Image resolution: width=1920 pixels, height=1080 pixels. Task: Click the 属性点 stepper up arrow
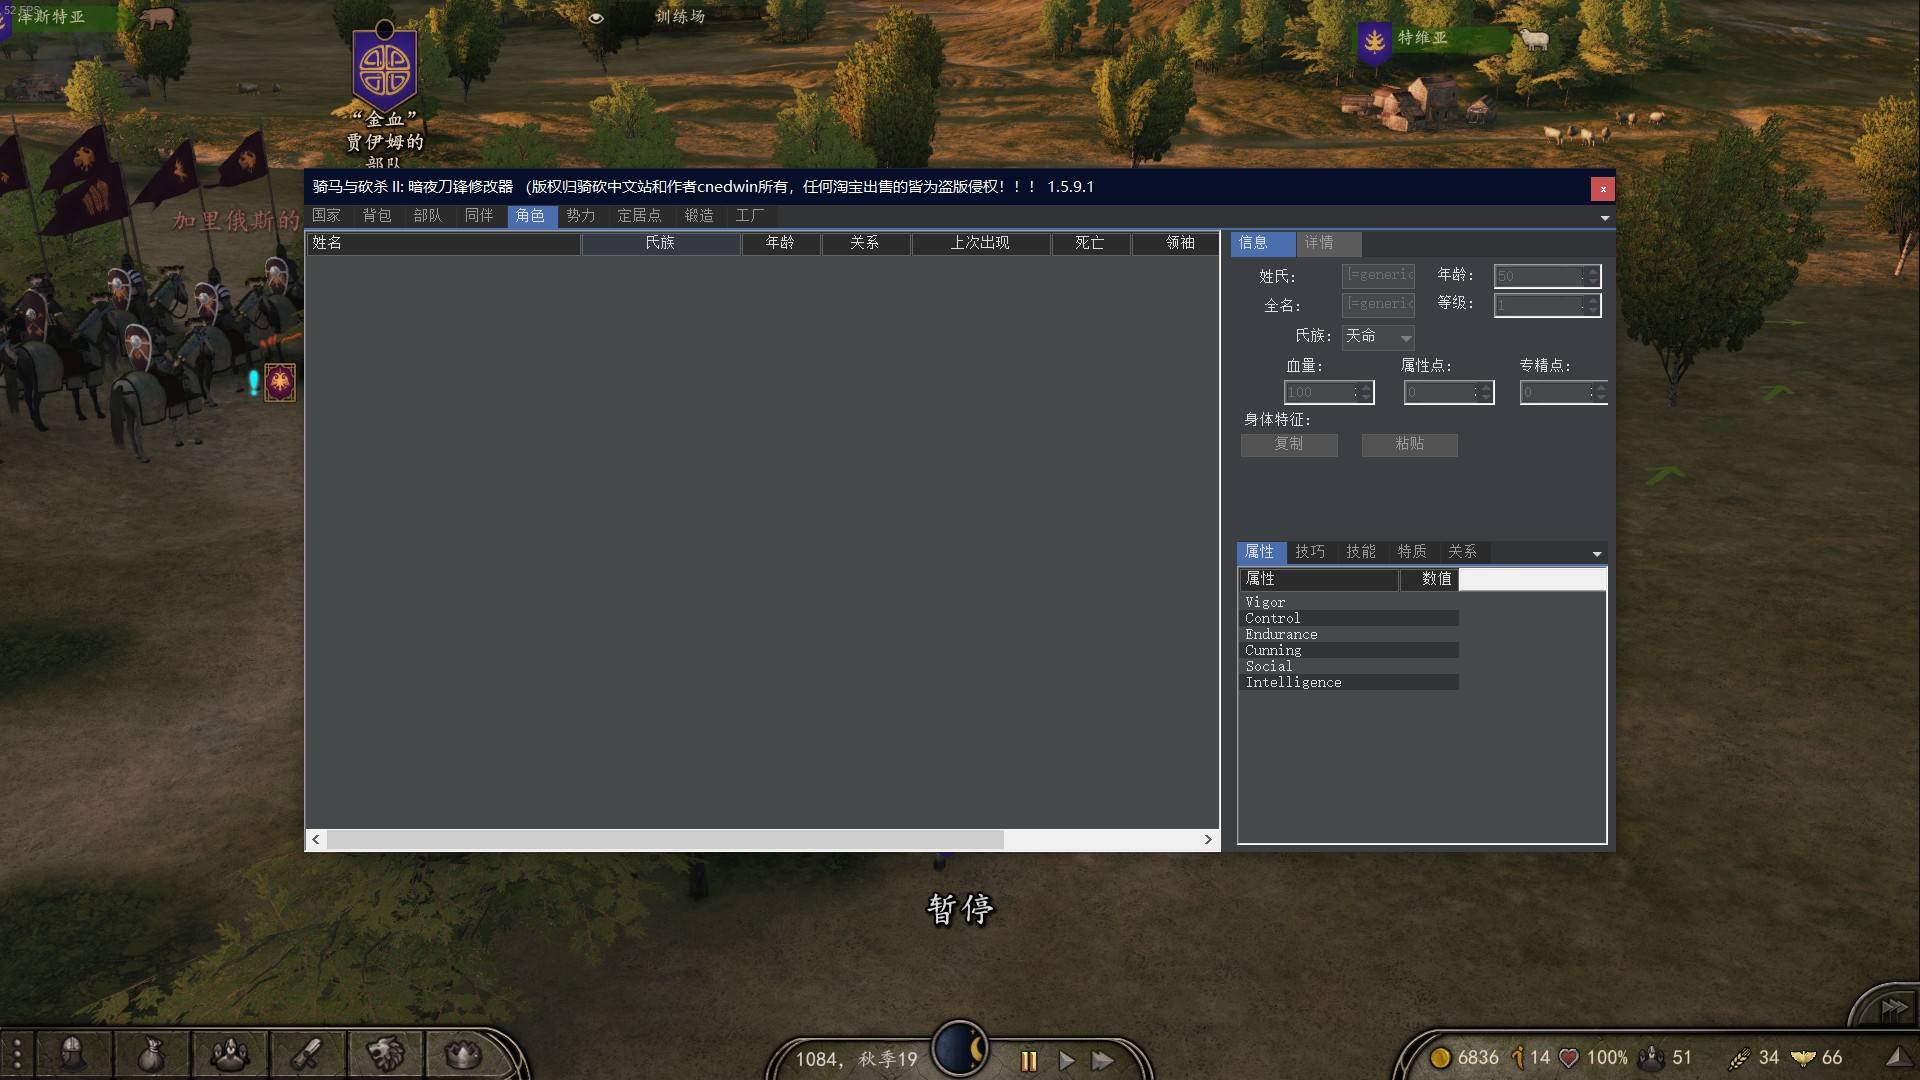click(1486, 388)
